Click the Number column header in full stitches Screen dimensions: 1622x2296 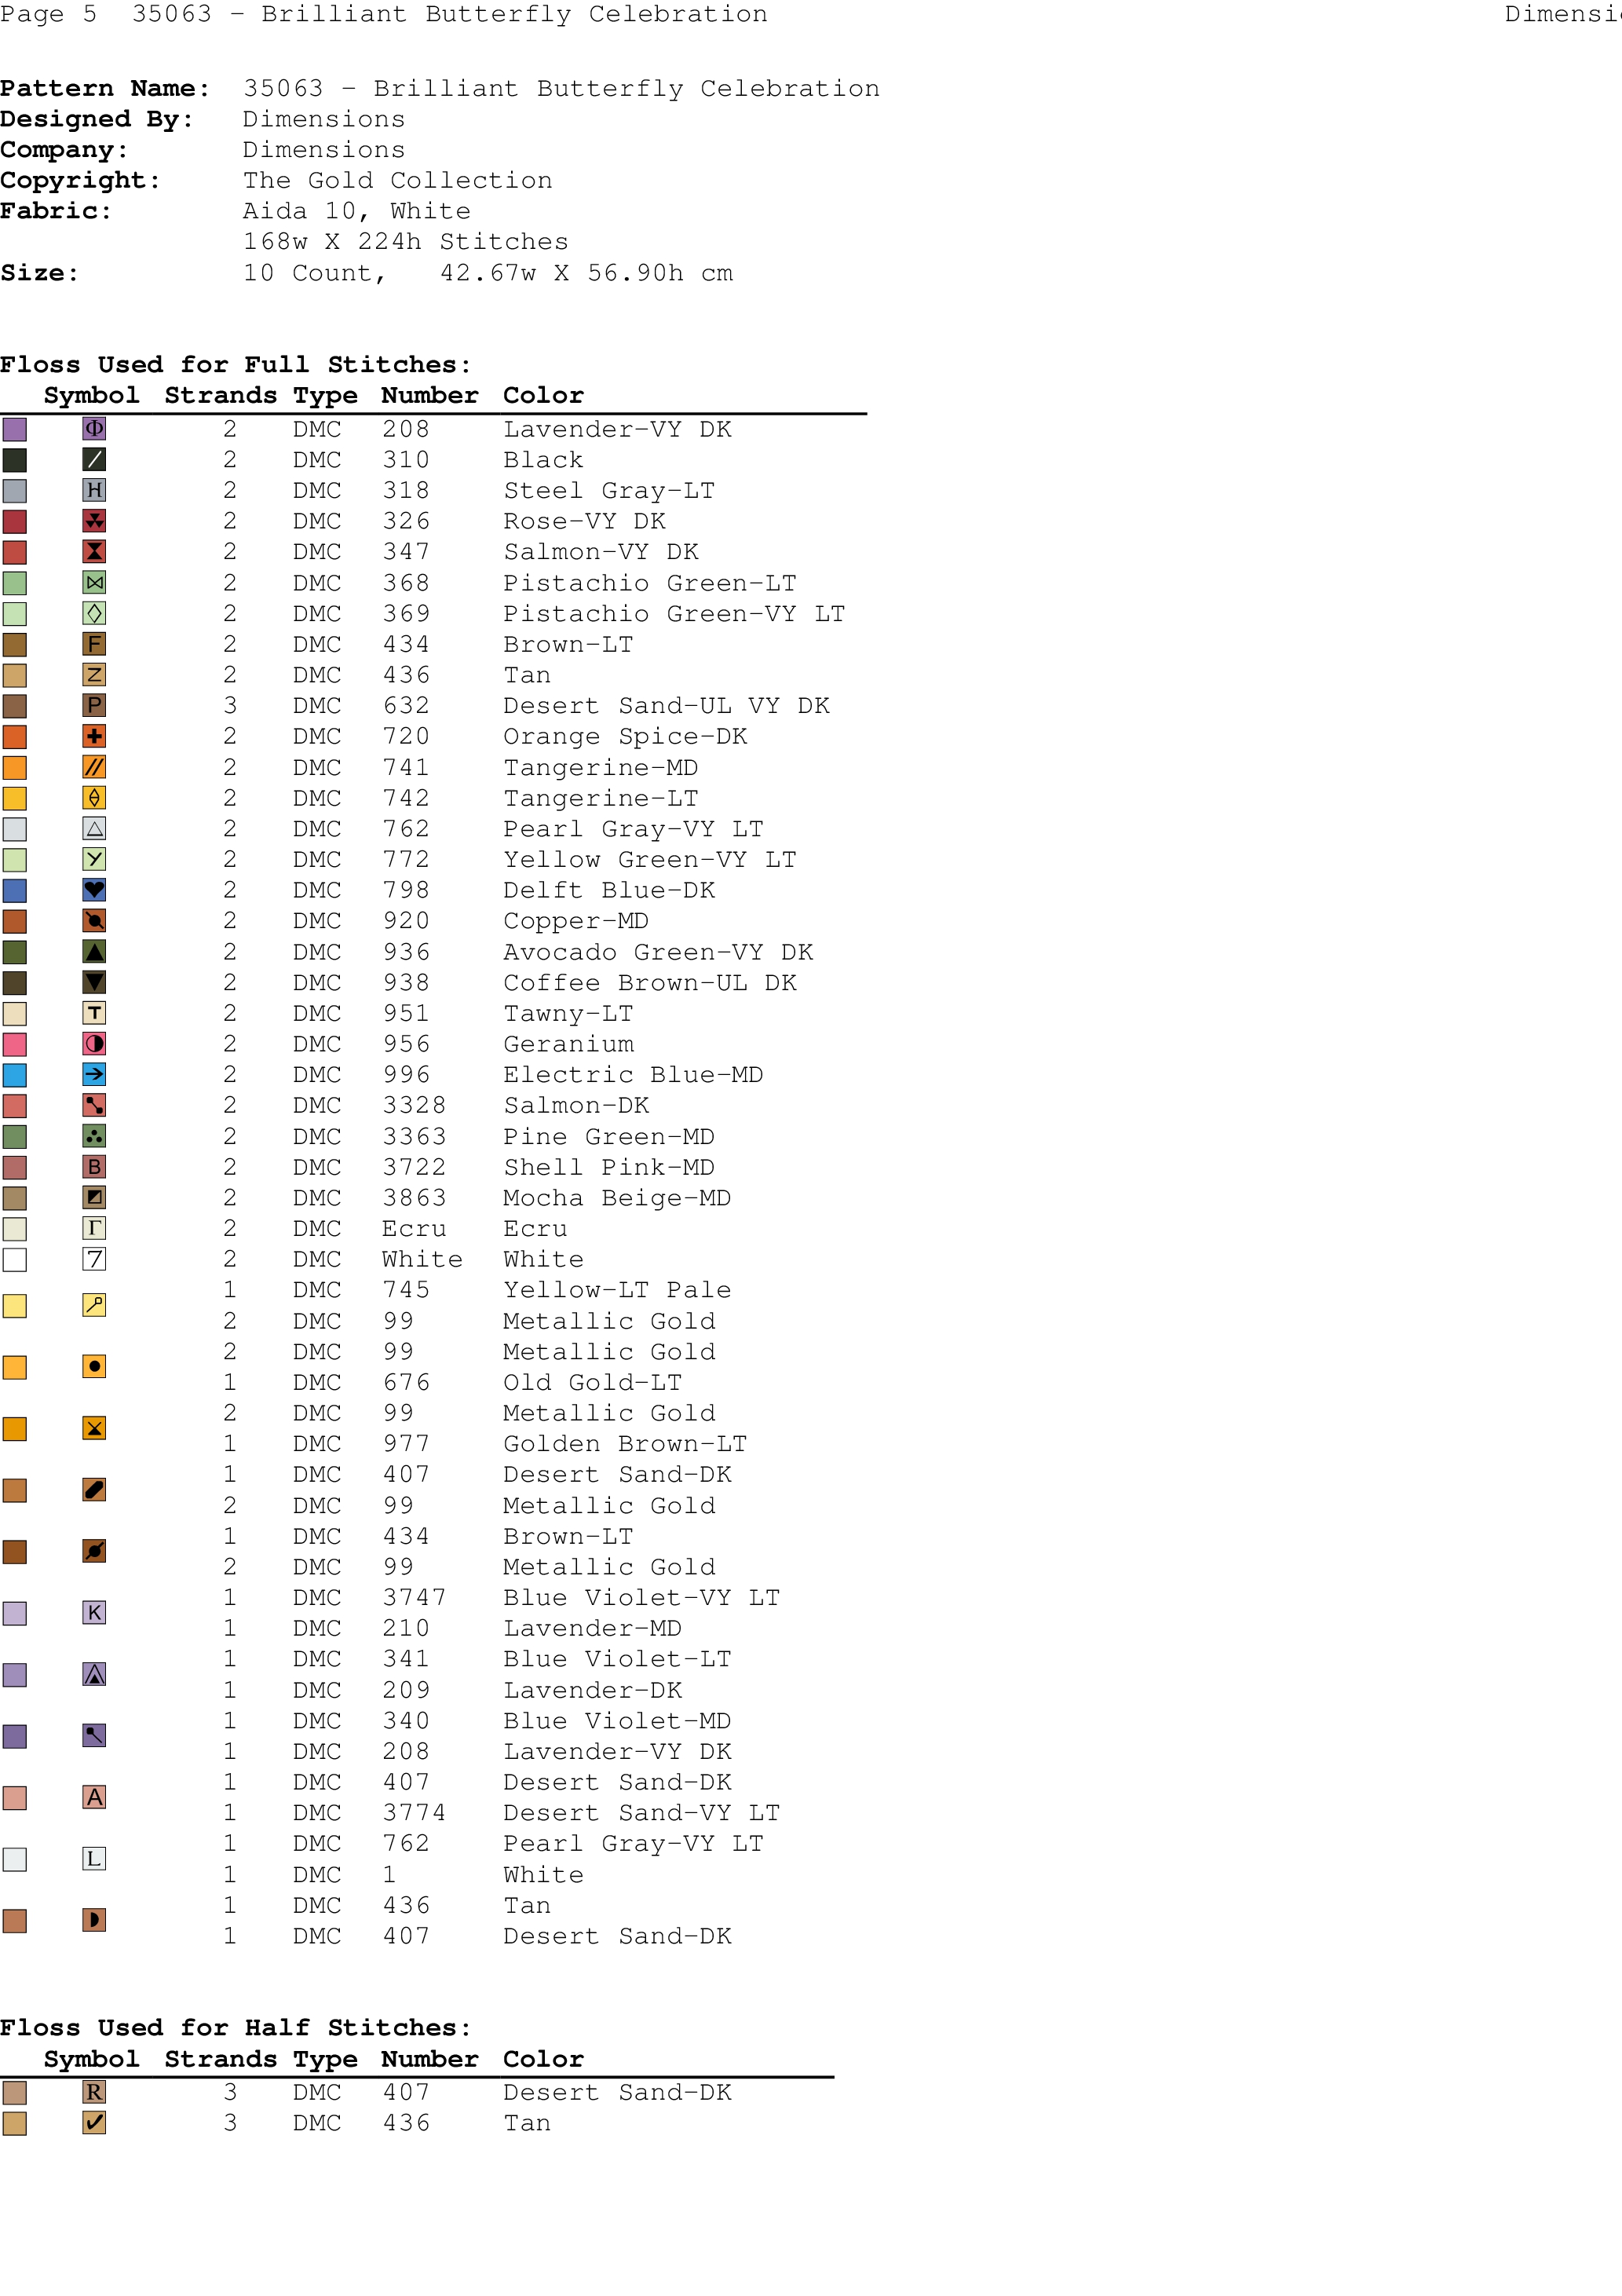click(x=429, y=395)
